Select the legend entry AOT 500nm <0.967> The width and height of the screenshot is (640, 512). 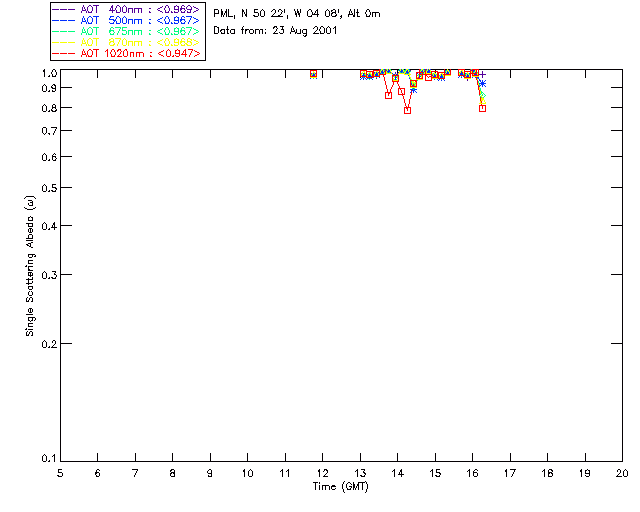126,20
